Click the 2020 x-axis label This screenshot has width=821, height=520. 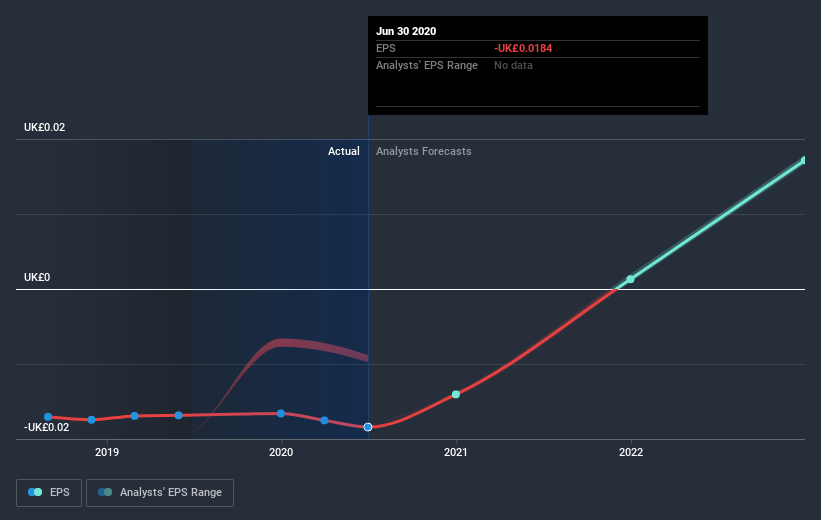(x=281, y=452)
